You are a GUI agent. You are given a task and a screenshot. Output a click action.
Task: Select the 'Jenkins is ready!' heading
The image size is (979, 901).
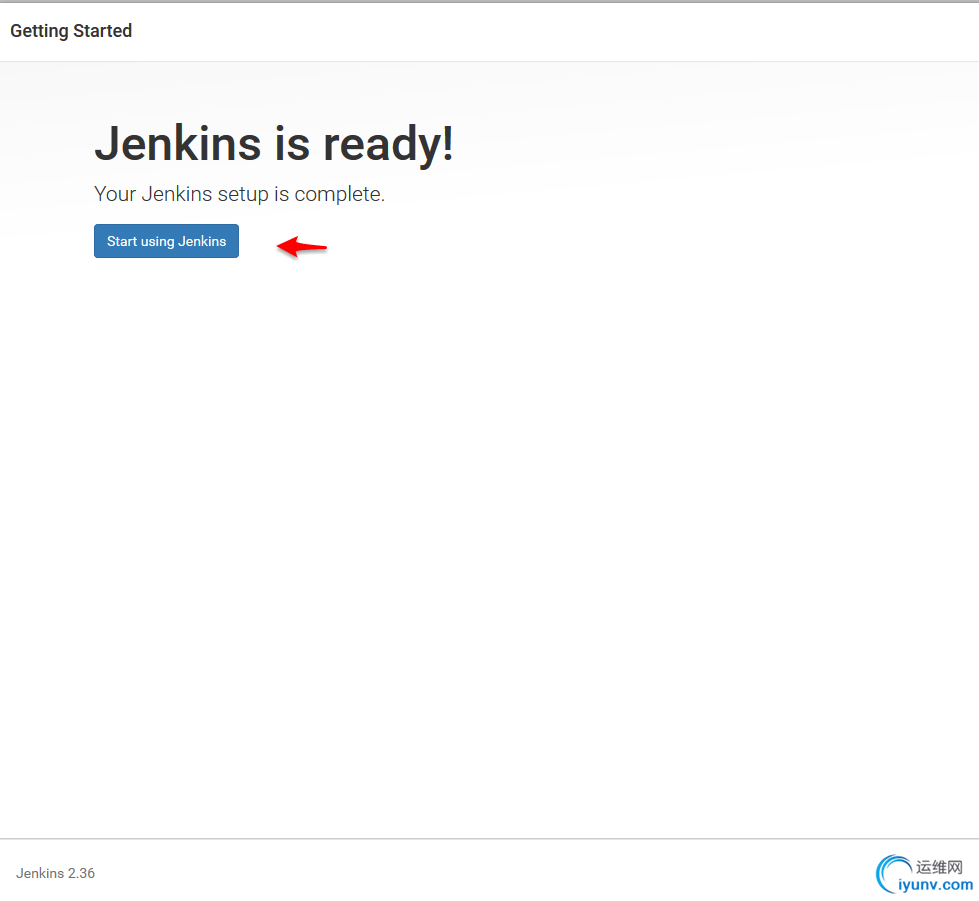click(x=273, y=144)
